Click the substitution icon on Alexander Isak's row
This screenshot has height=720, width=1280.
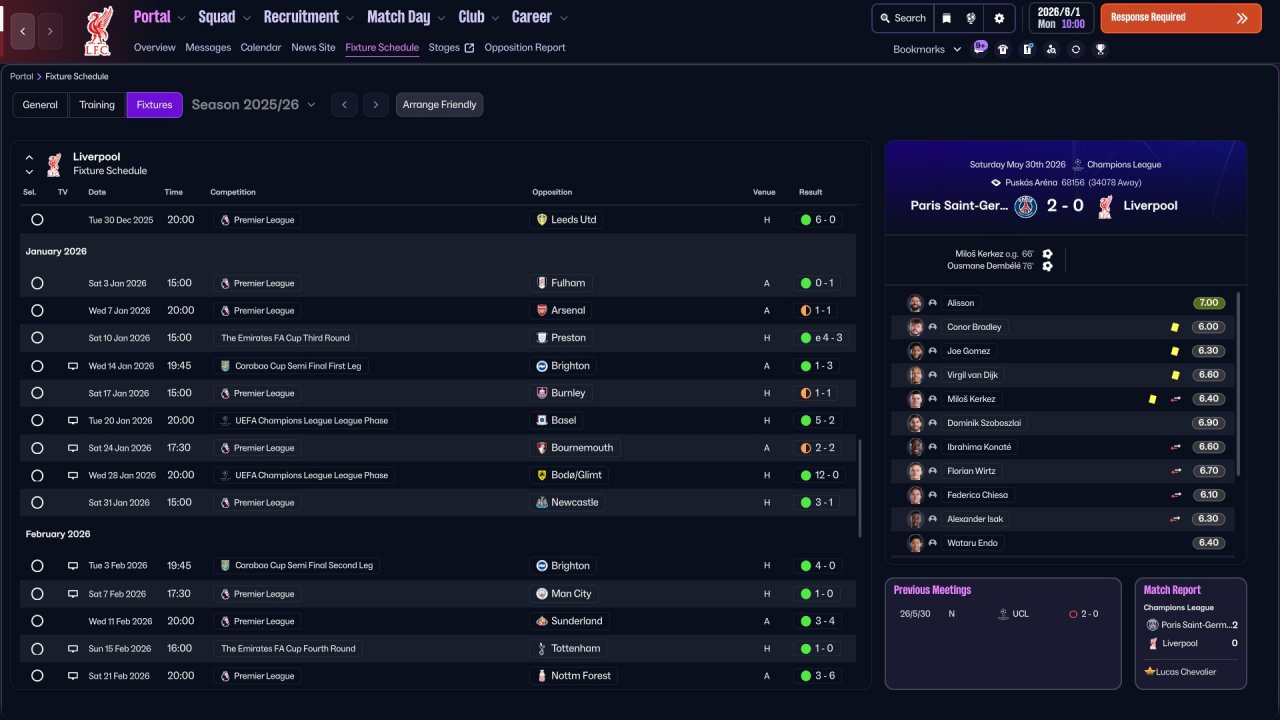tap(1176, 519)
